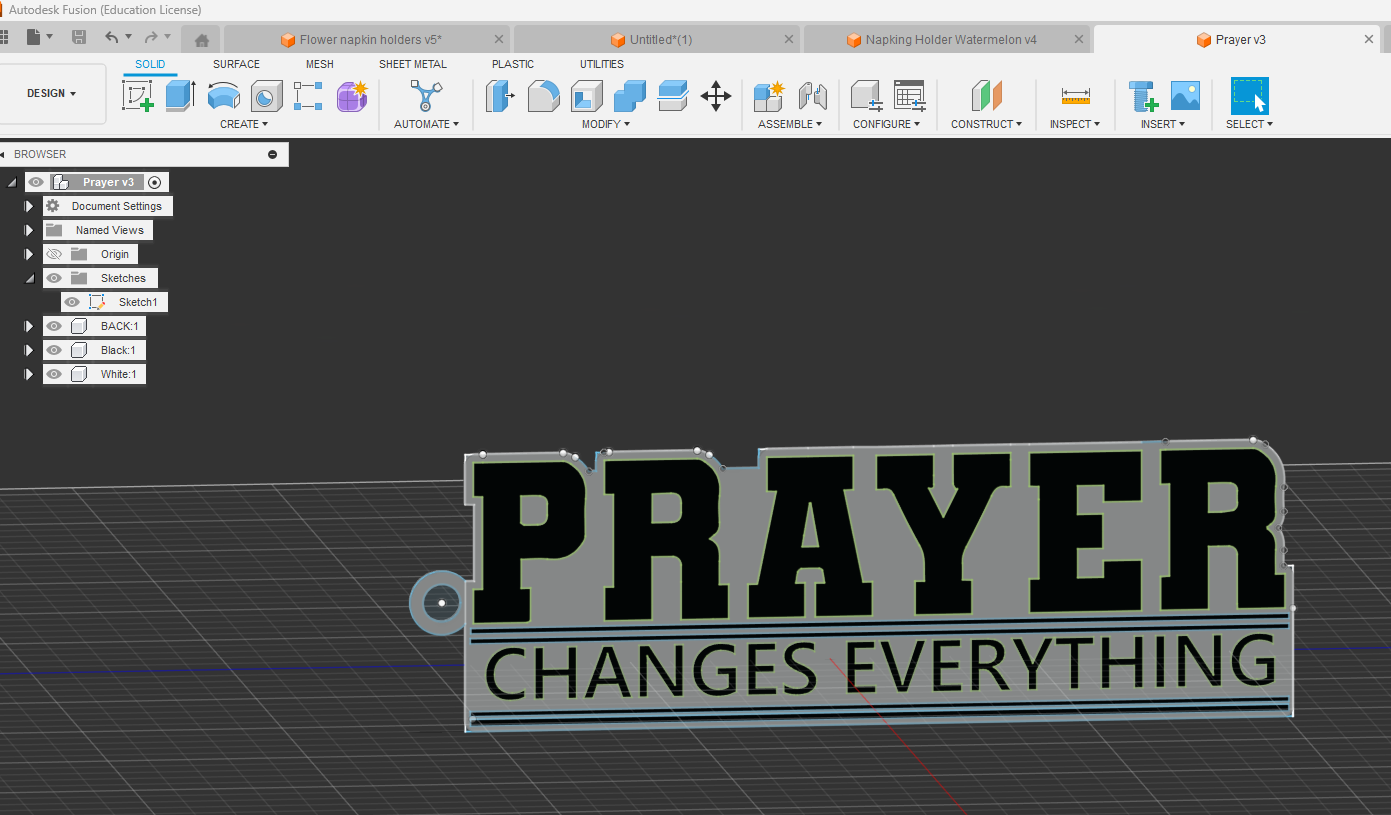Click the Insert Fastener icon

(1143, 97)
